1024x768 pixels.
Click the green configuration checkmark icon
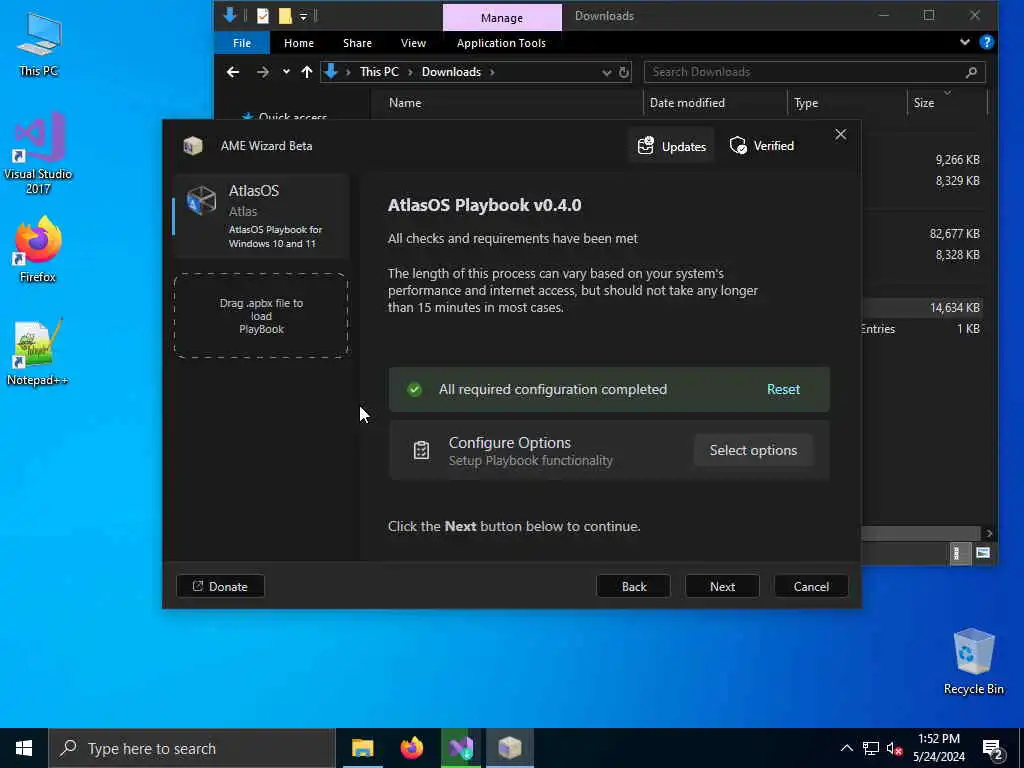pos(415,390)
